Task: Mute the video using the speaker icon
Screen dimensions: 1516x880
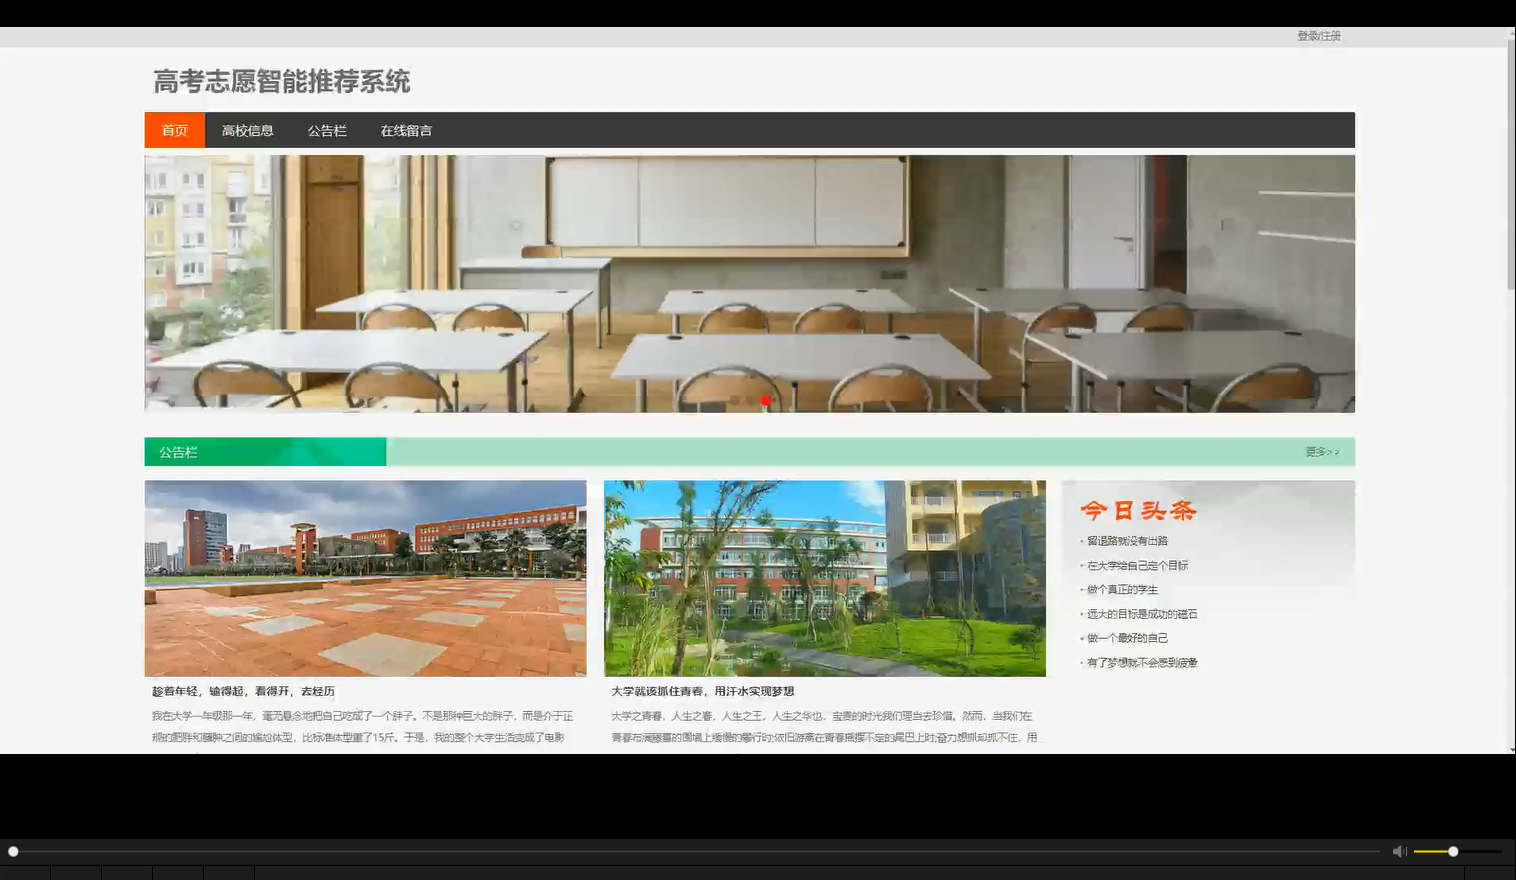Action: coord(1398,850)
